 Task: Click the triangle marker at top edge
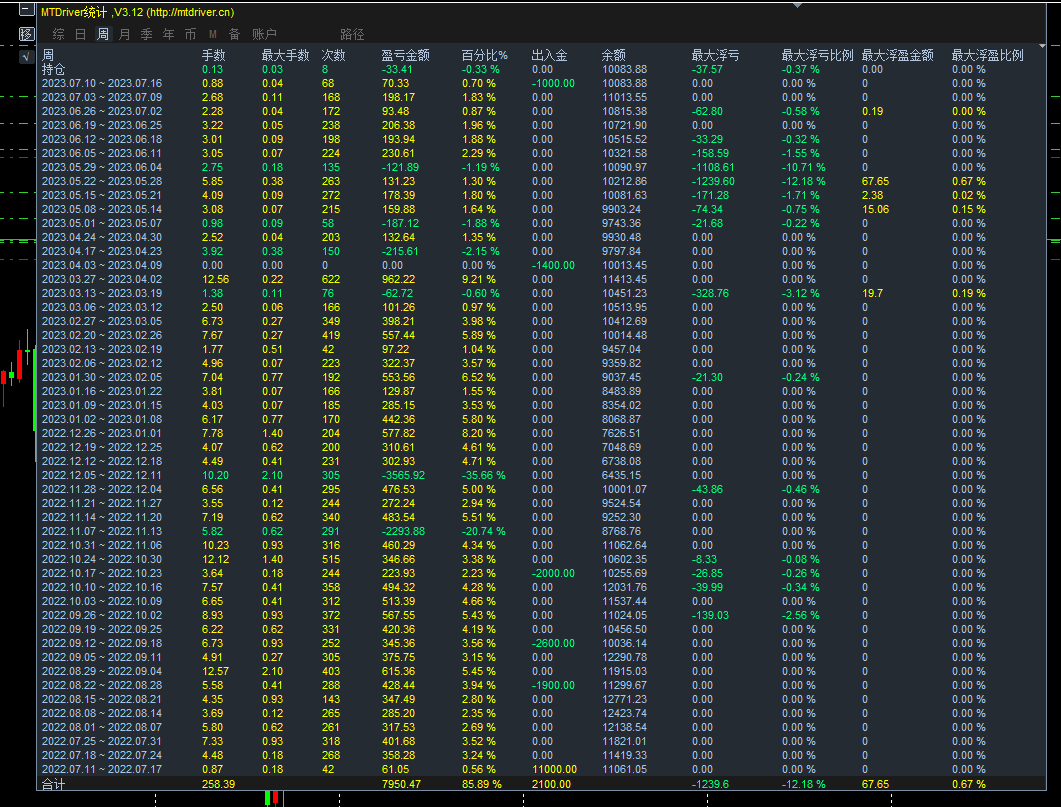tap(796, 4)
